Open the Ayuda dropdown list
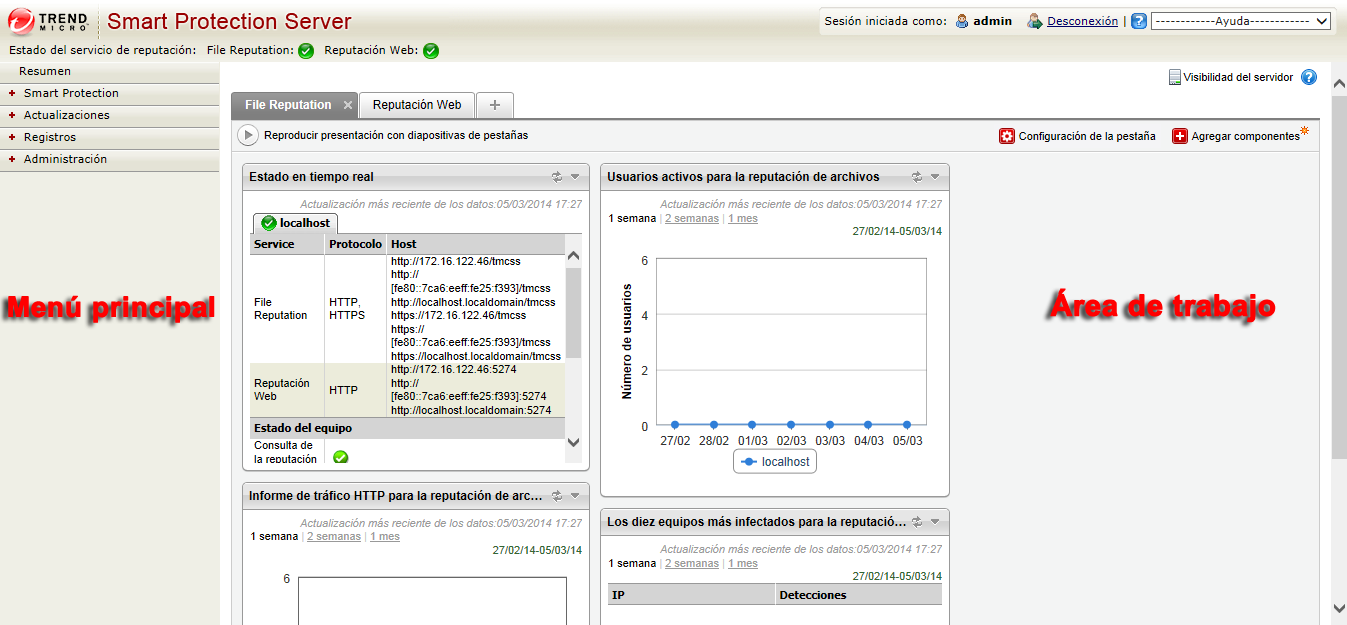 (1240, 21)
